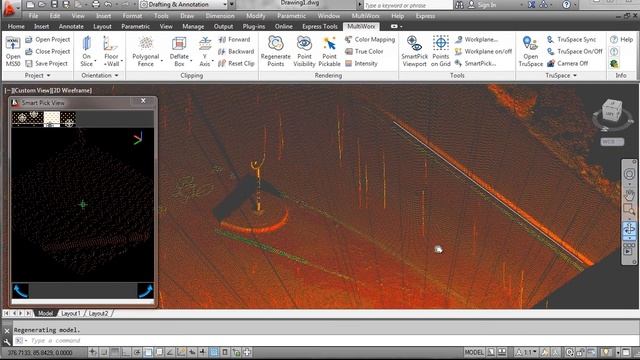Click the Points on Grid tool
This screenshot has height=360, width=640.
[x=441, y=51]
